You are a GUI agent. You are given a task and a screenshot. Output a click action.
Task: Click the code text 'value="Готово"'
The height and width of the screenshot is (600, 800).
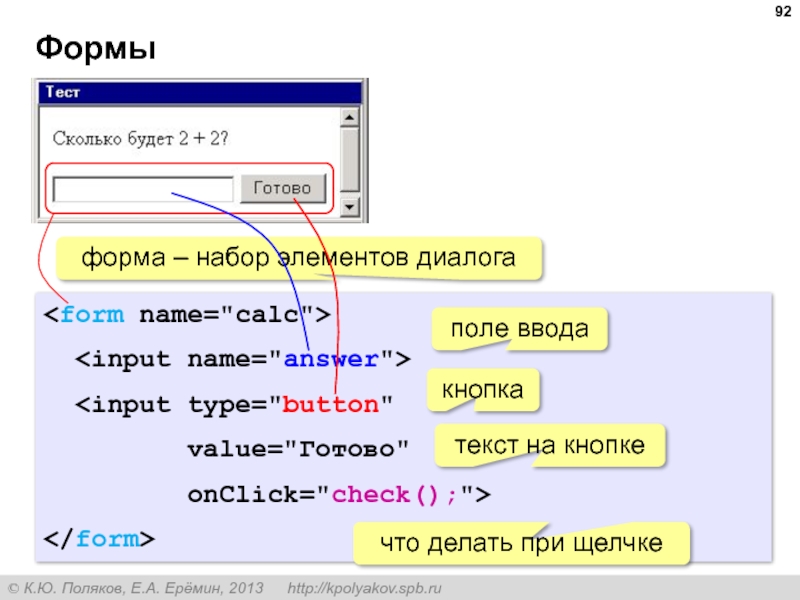(298, 449)
